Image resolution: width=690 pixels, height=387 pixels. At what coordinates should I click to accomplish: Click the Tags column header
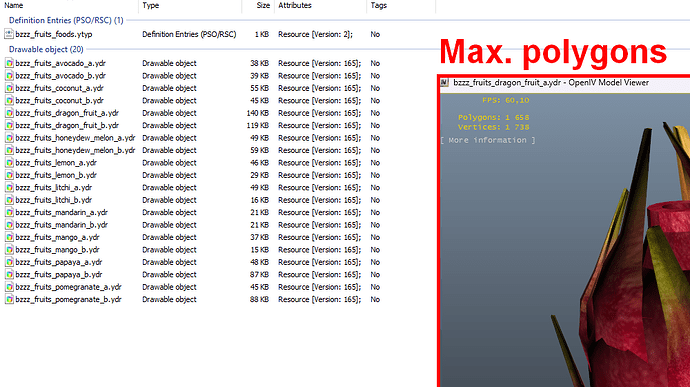pos(378,5)
